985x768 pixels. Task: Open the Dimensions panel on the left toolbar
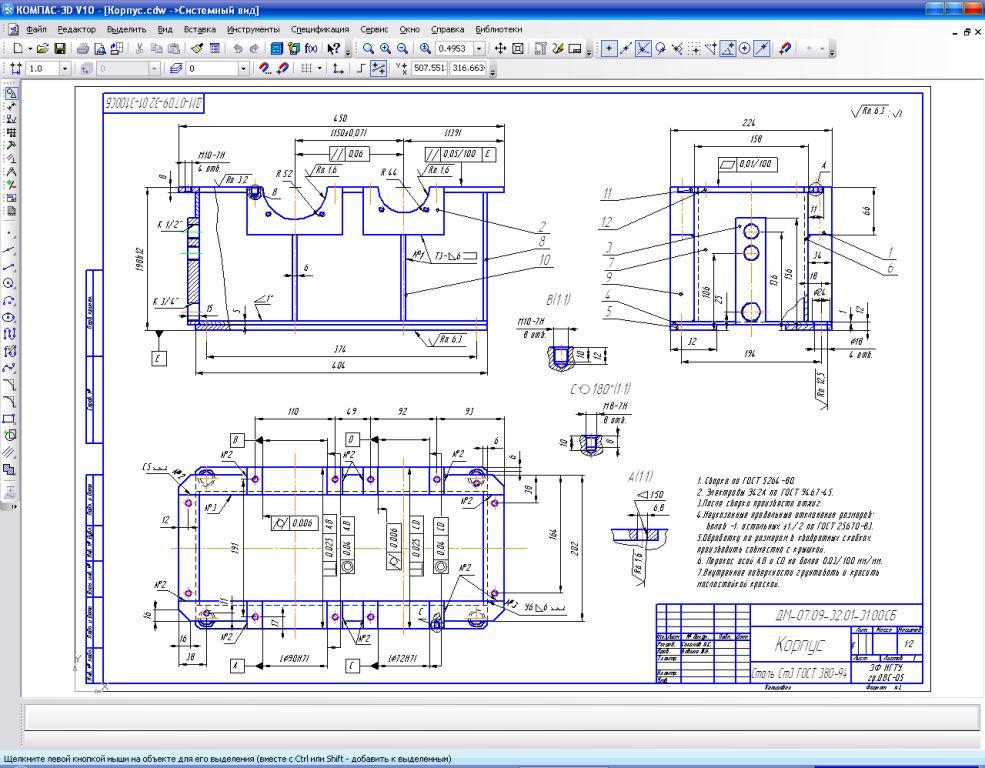[x=11, y=105]
